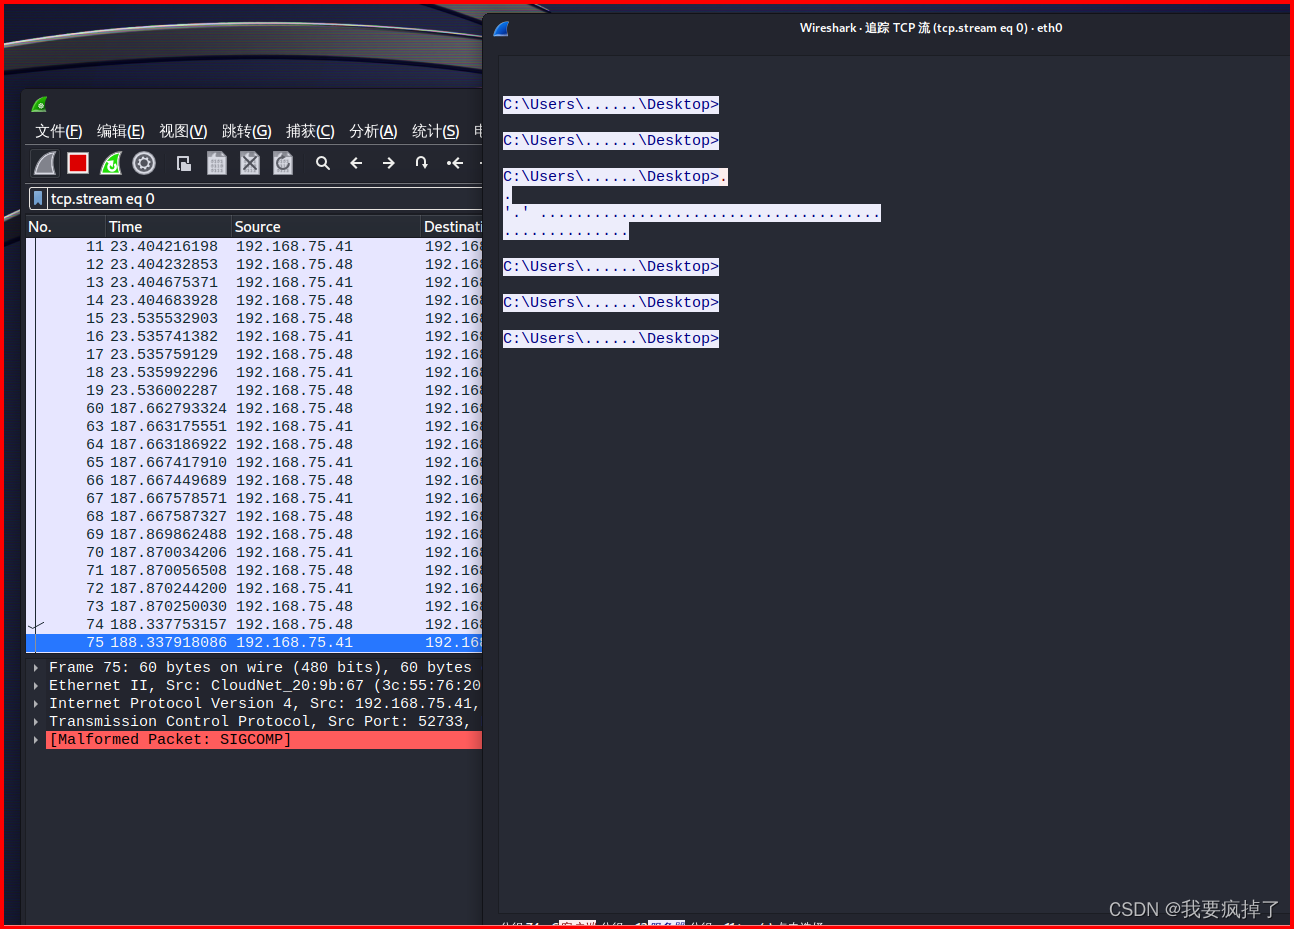
Task: Restart the current capture with green fin
Action: 111,163
